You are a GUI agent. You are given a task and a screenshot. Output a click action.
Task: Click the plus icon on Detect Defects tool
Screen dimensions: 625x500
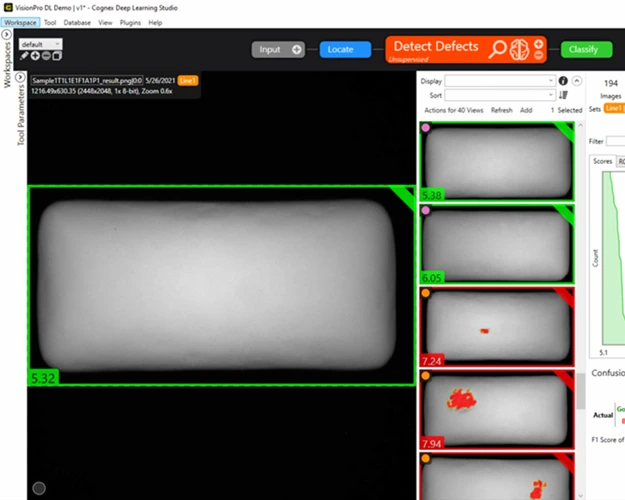click(x=539, y=44)
